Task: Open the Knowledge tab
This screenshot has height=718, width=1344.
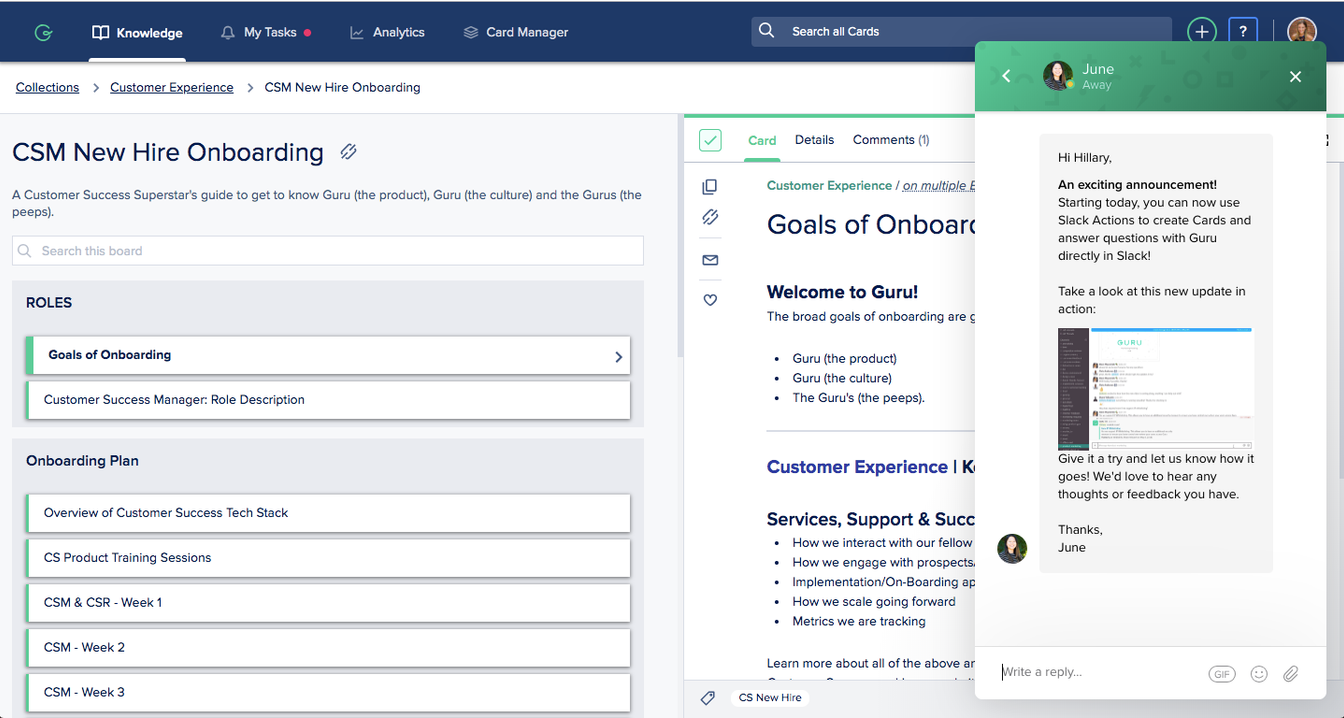Action: pyautogui.click(x=137, y=32)
